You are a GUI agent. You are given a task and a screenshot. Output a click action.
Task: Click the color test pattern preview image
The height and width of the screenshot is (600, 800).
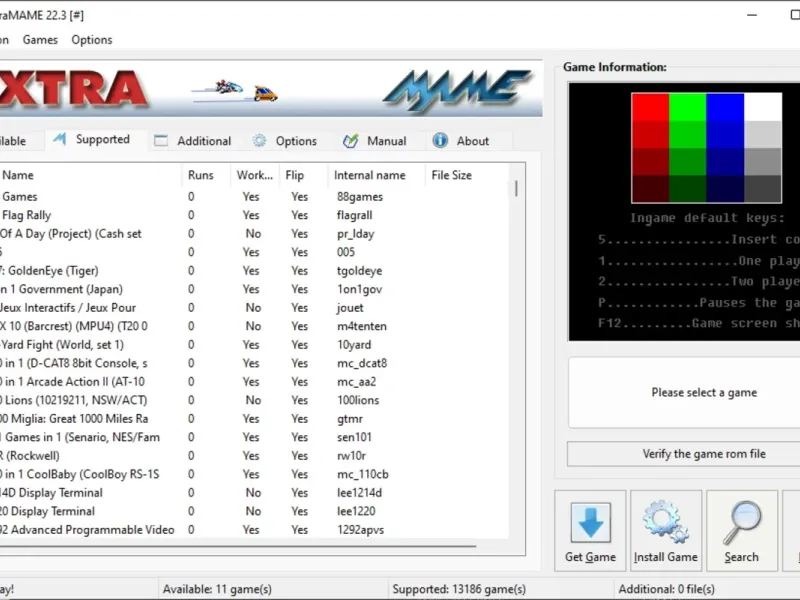[706, 148]
